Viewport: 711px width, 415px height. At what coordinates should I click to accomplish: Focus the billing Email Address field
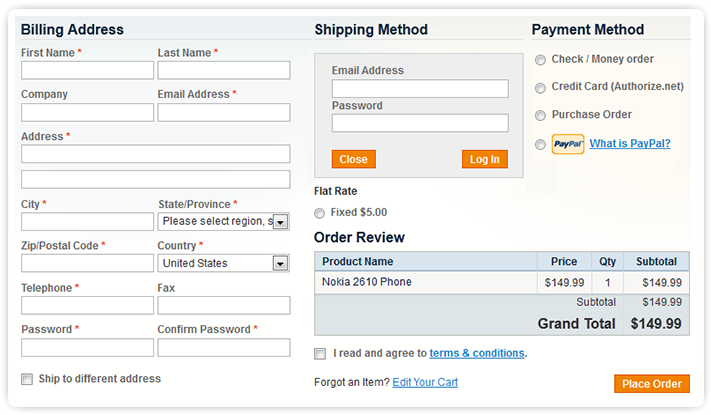click(223, 113)
